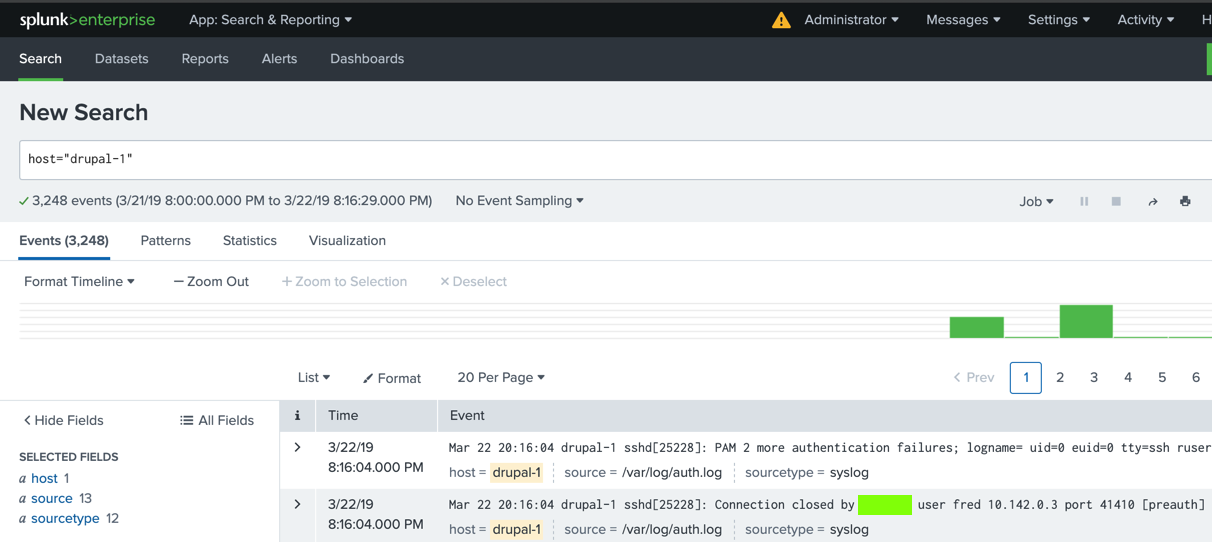Click the Splunk enterprise logo
Viewport: 1212px width, 542px height.
87,20
